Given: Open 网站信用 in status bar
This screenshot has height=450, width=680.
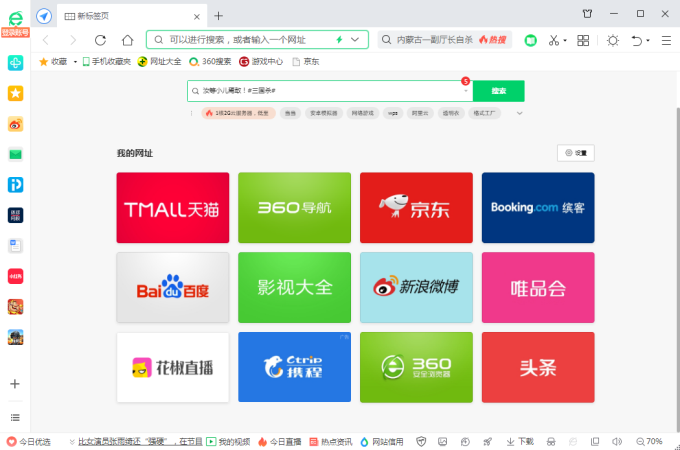Looking at the screenshot, I should 382,442.
